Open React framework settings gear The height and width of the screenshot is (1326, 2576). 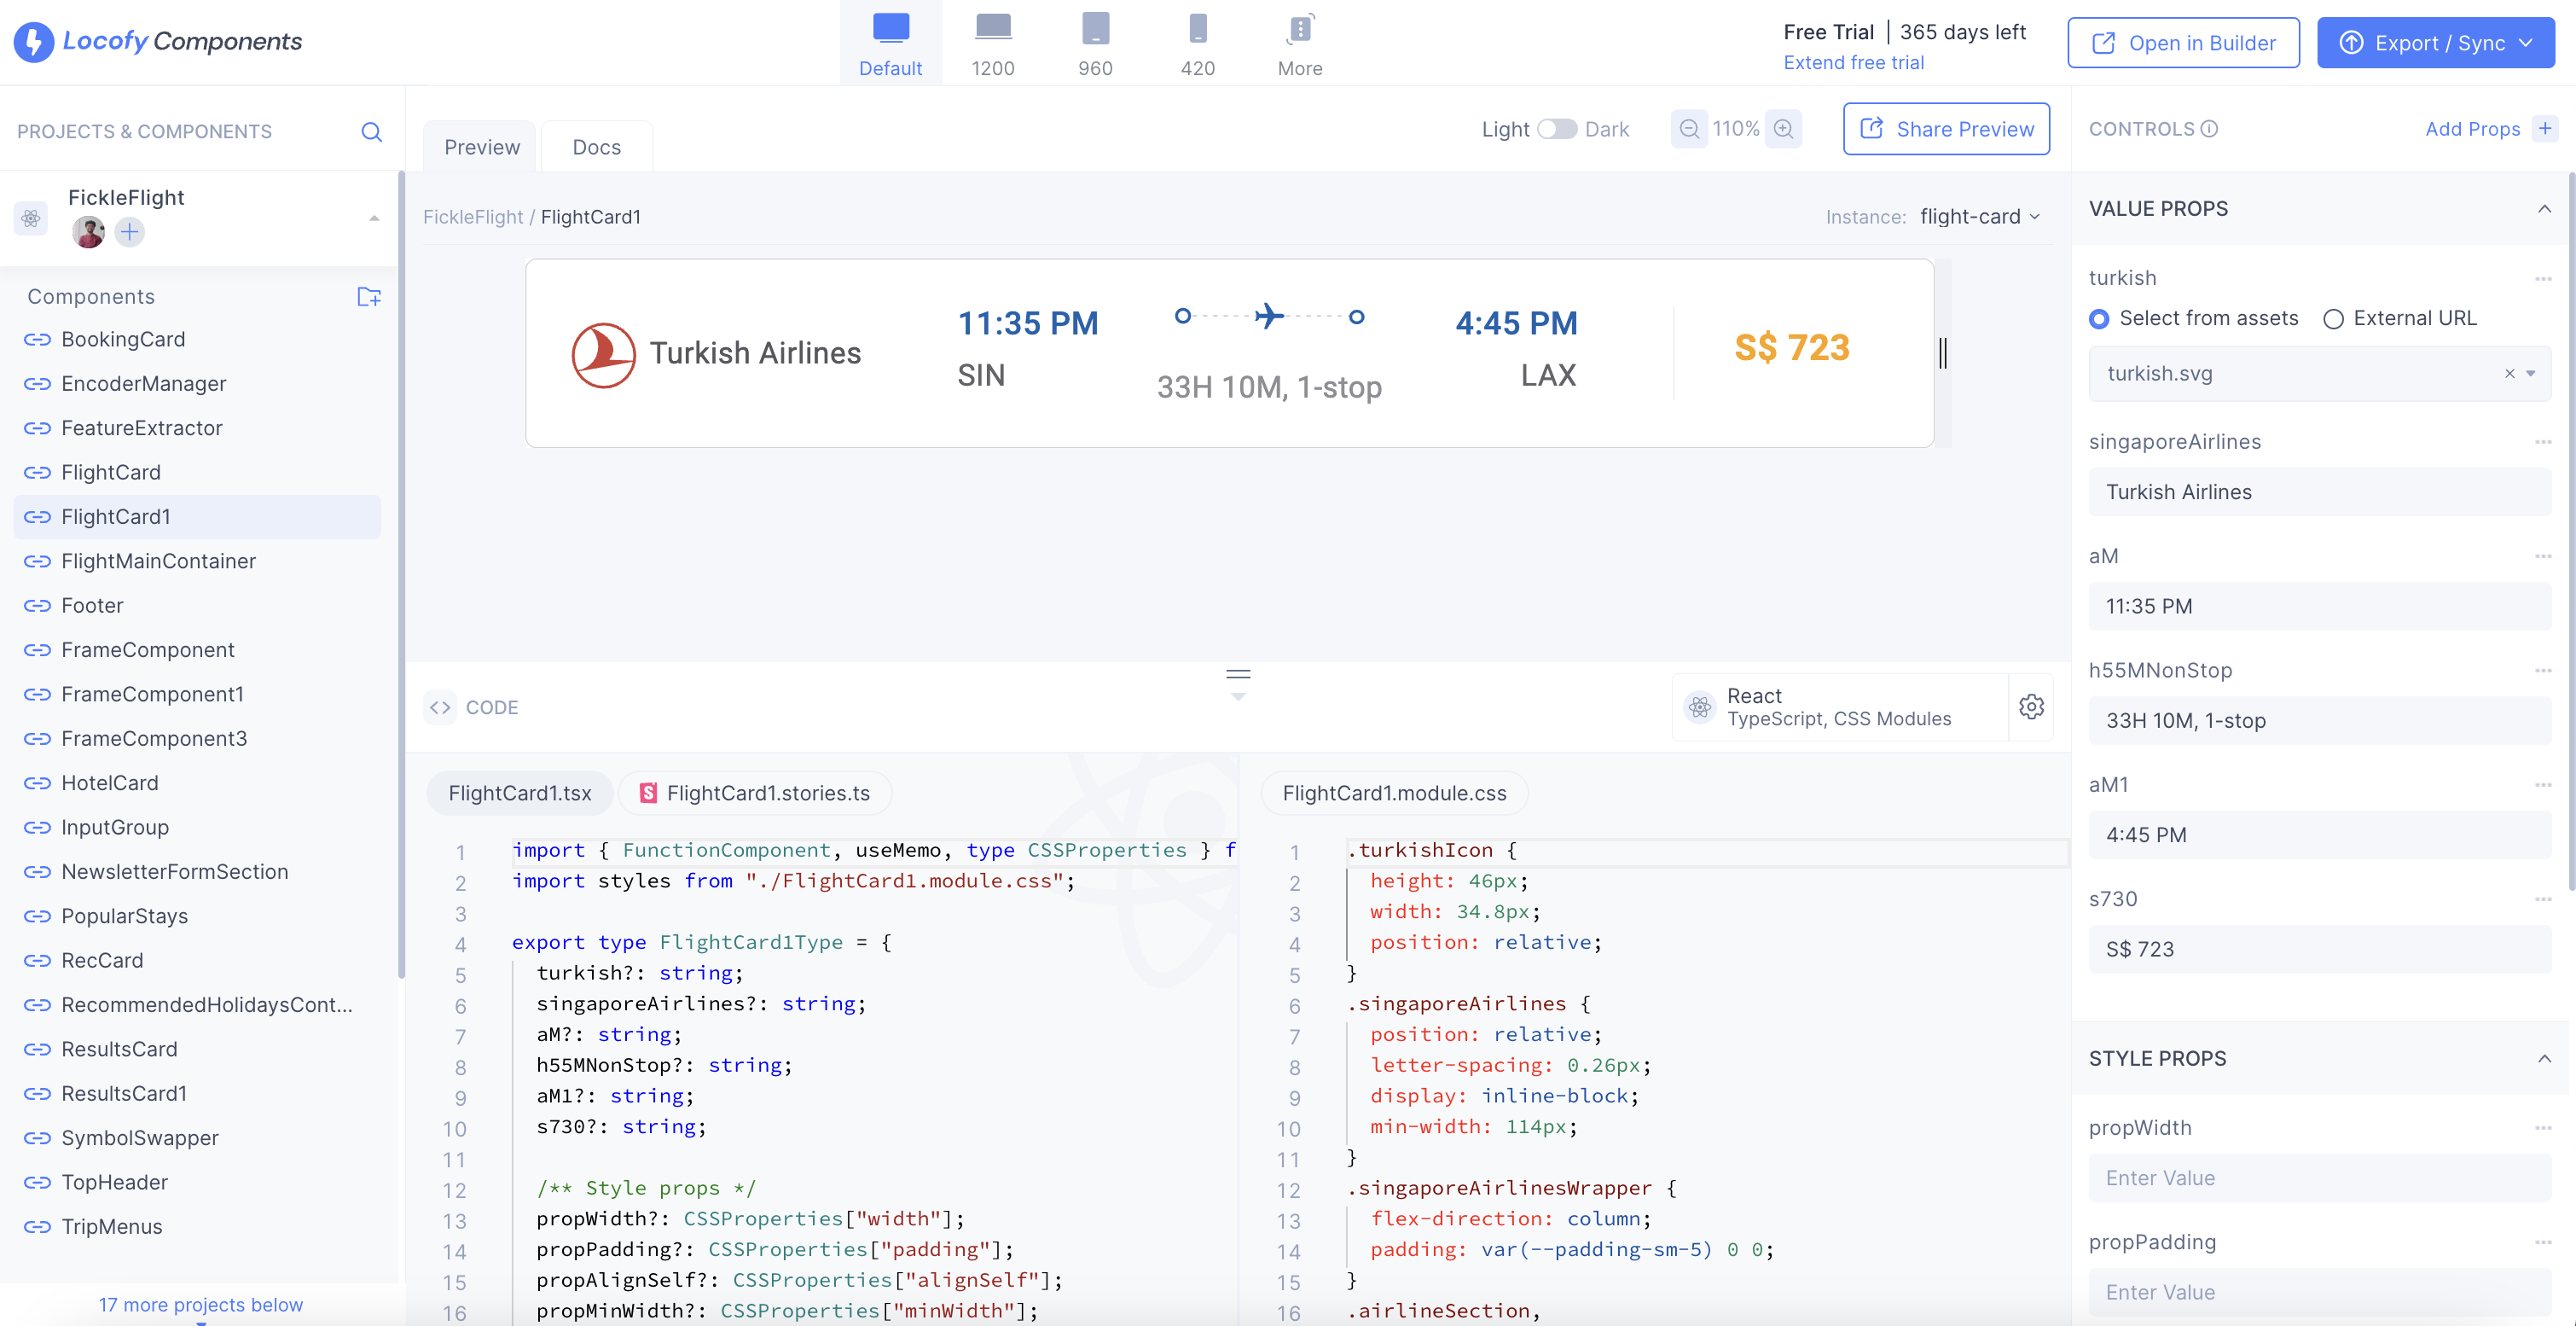[2032, 707]
